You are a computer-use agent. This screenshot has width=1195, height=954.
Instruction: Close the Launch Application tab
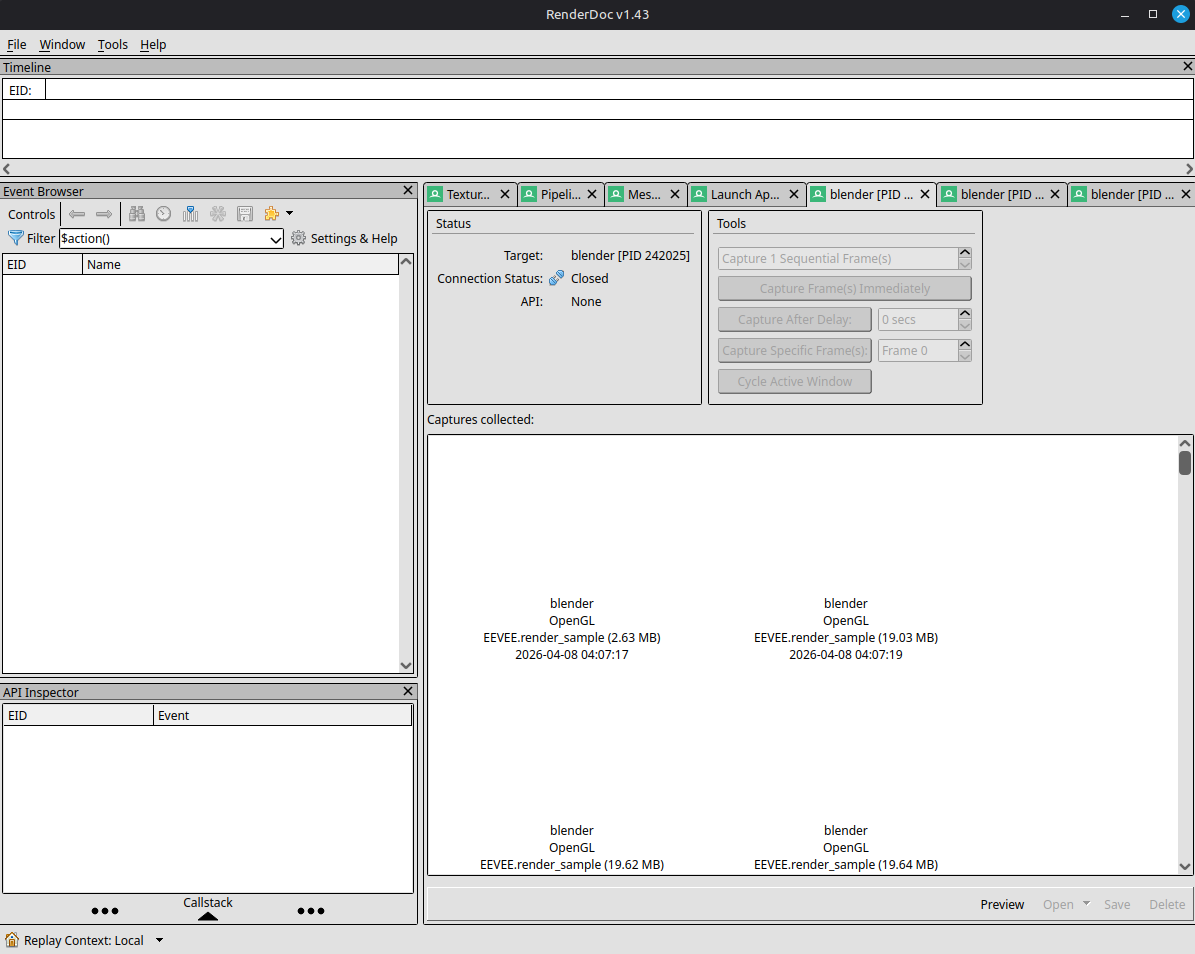[793, 194]
